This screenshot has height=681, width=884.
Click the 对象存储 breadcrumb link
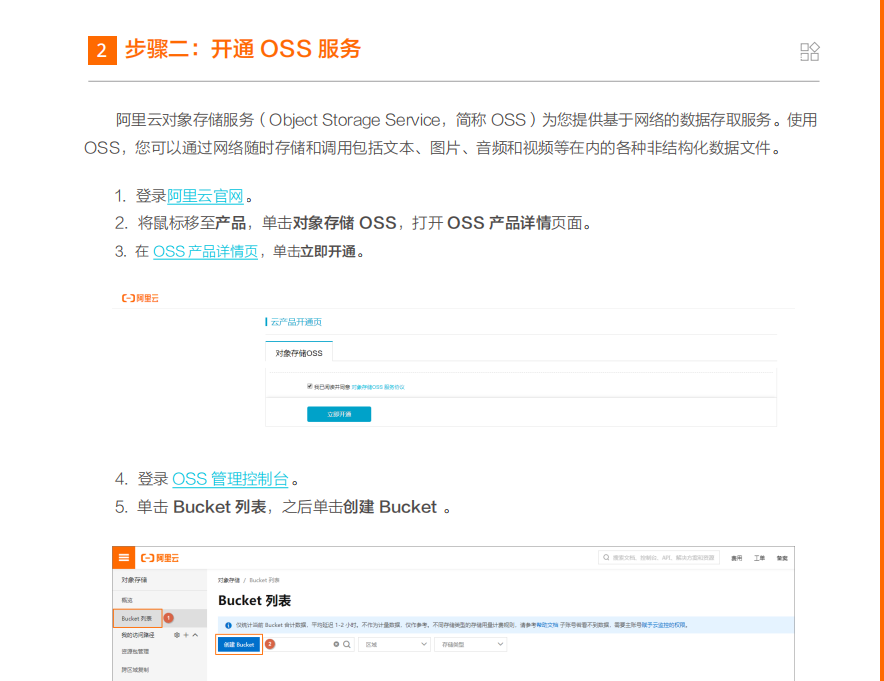[228, 580]
